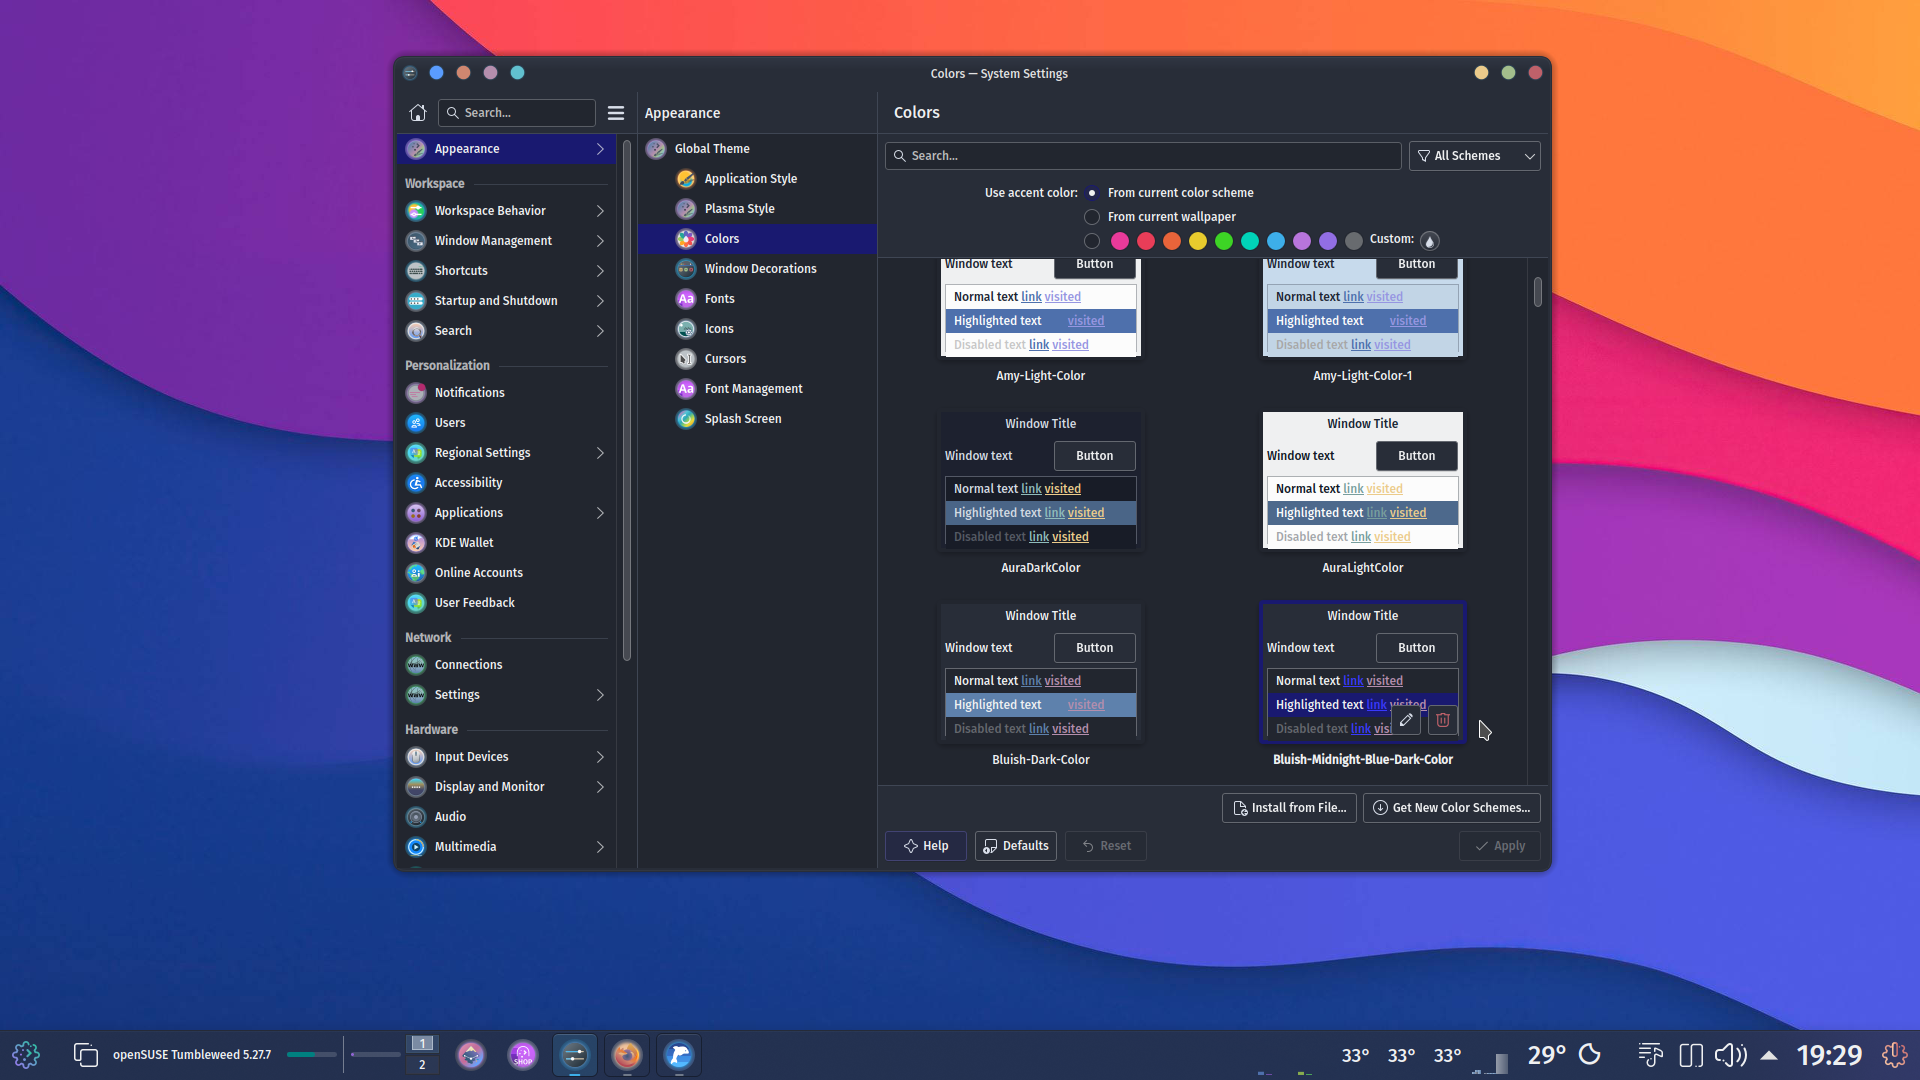Click the Workspace Behavior icon
The image size is (1920, 1080).
click(416, 211)
